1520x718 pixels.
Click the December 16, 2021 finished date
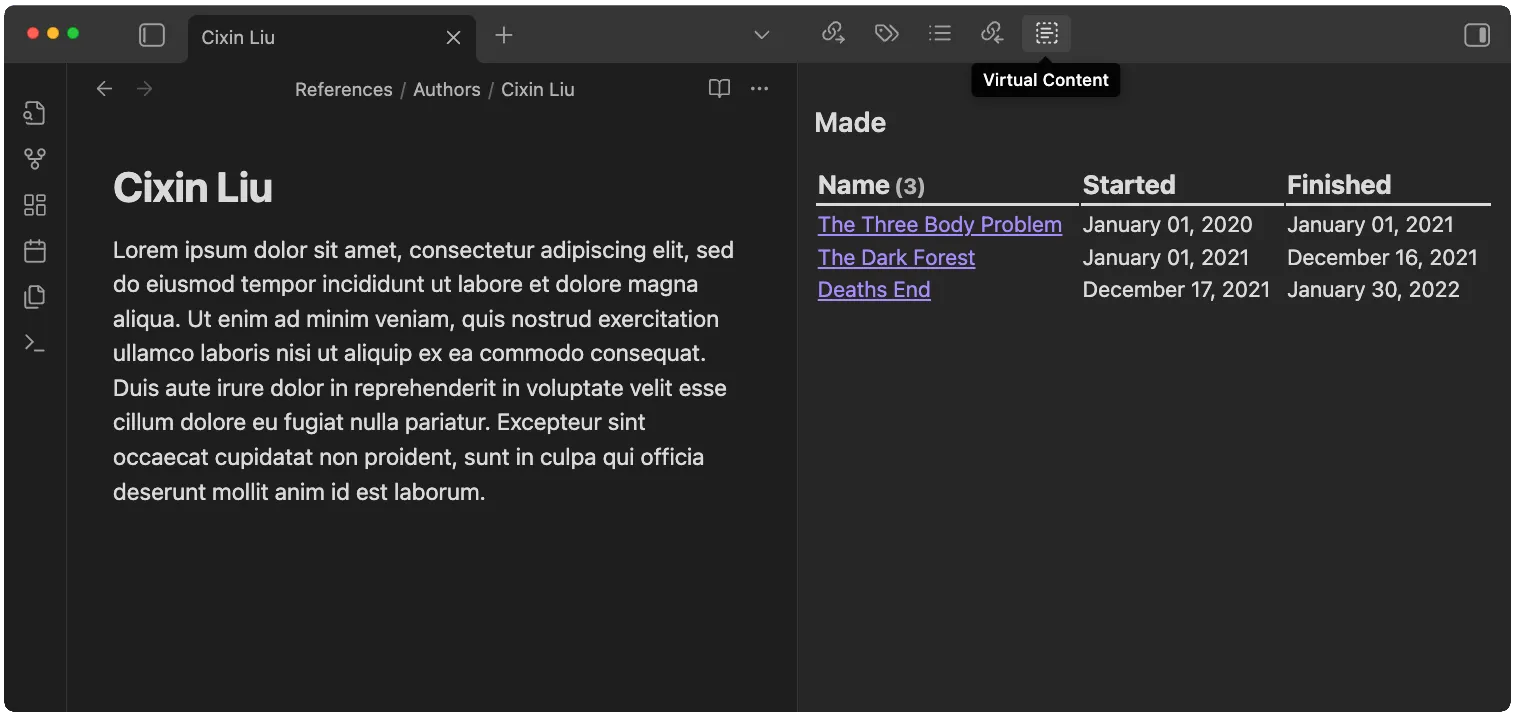[x=1382, y=257]
